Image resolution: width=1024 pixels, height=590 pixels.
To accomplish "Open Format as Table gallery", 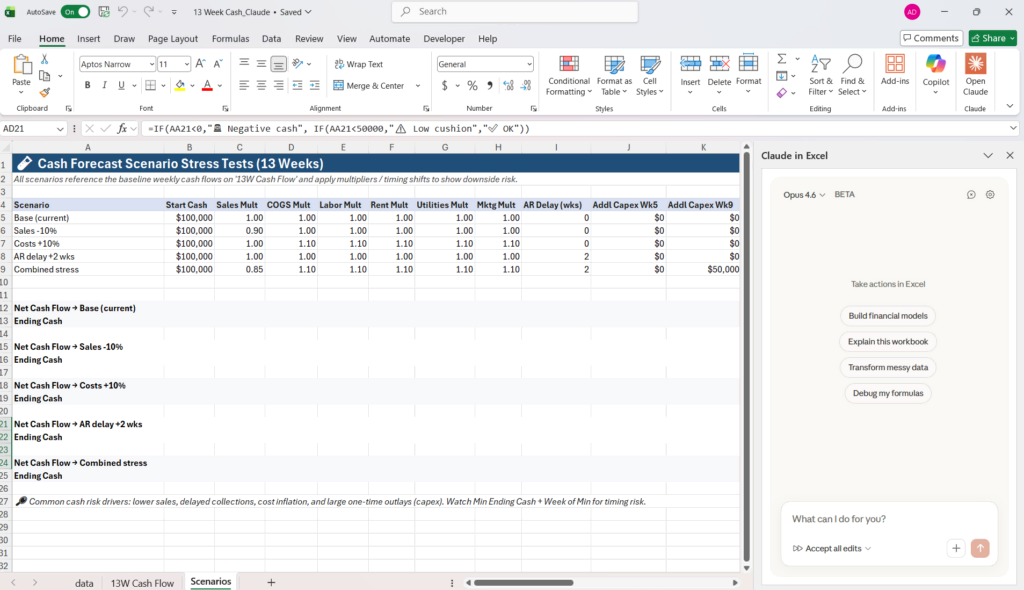I will tap(615, 76).
